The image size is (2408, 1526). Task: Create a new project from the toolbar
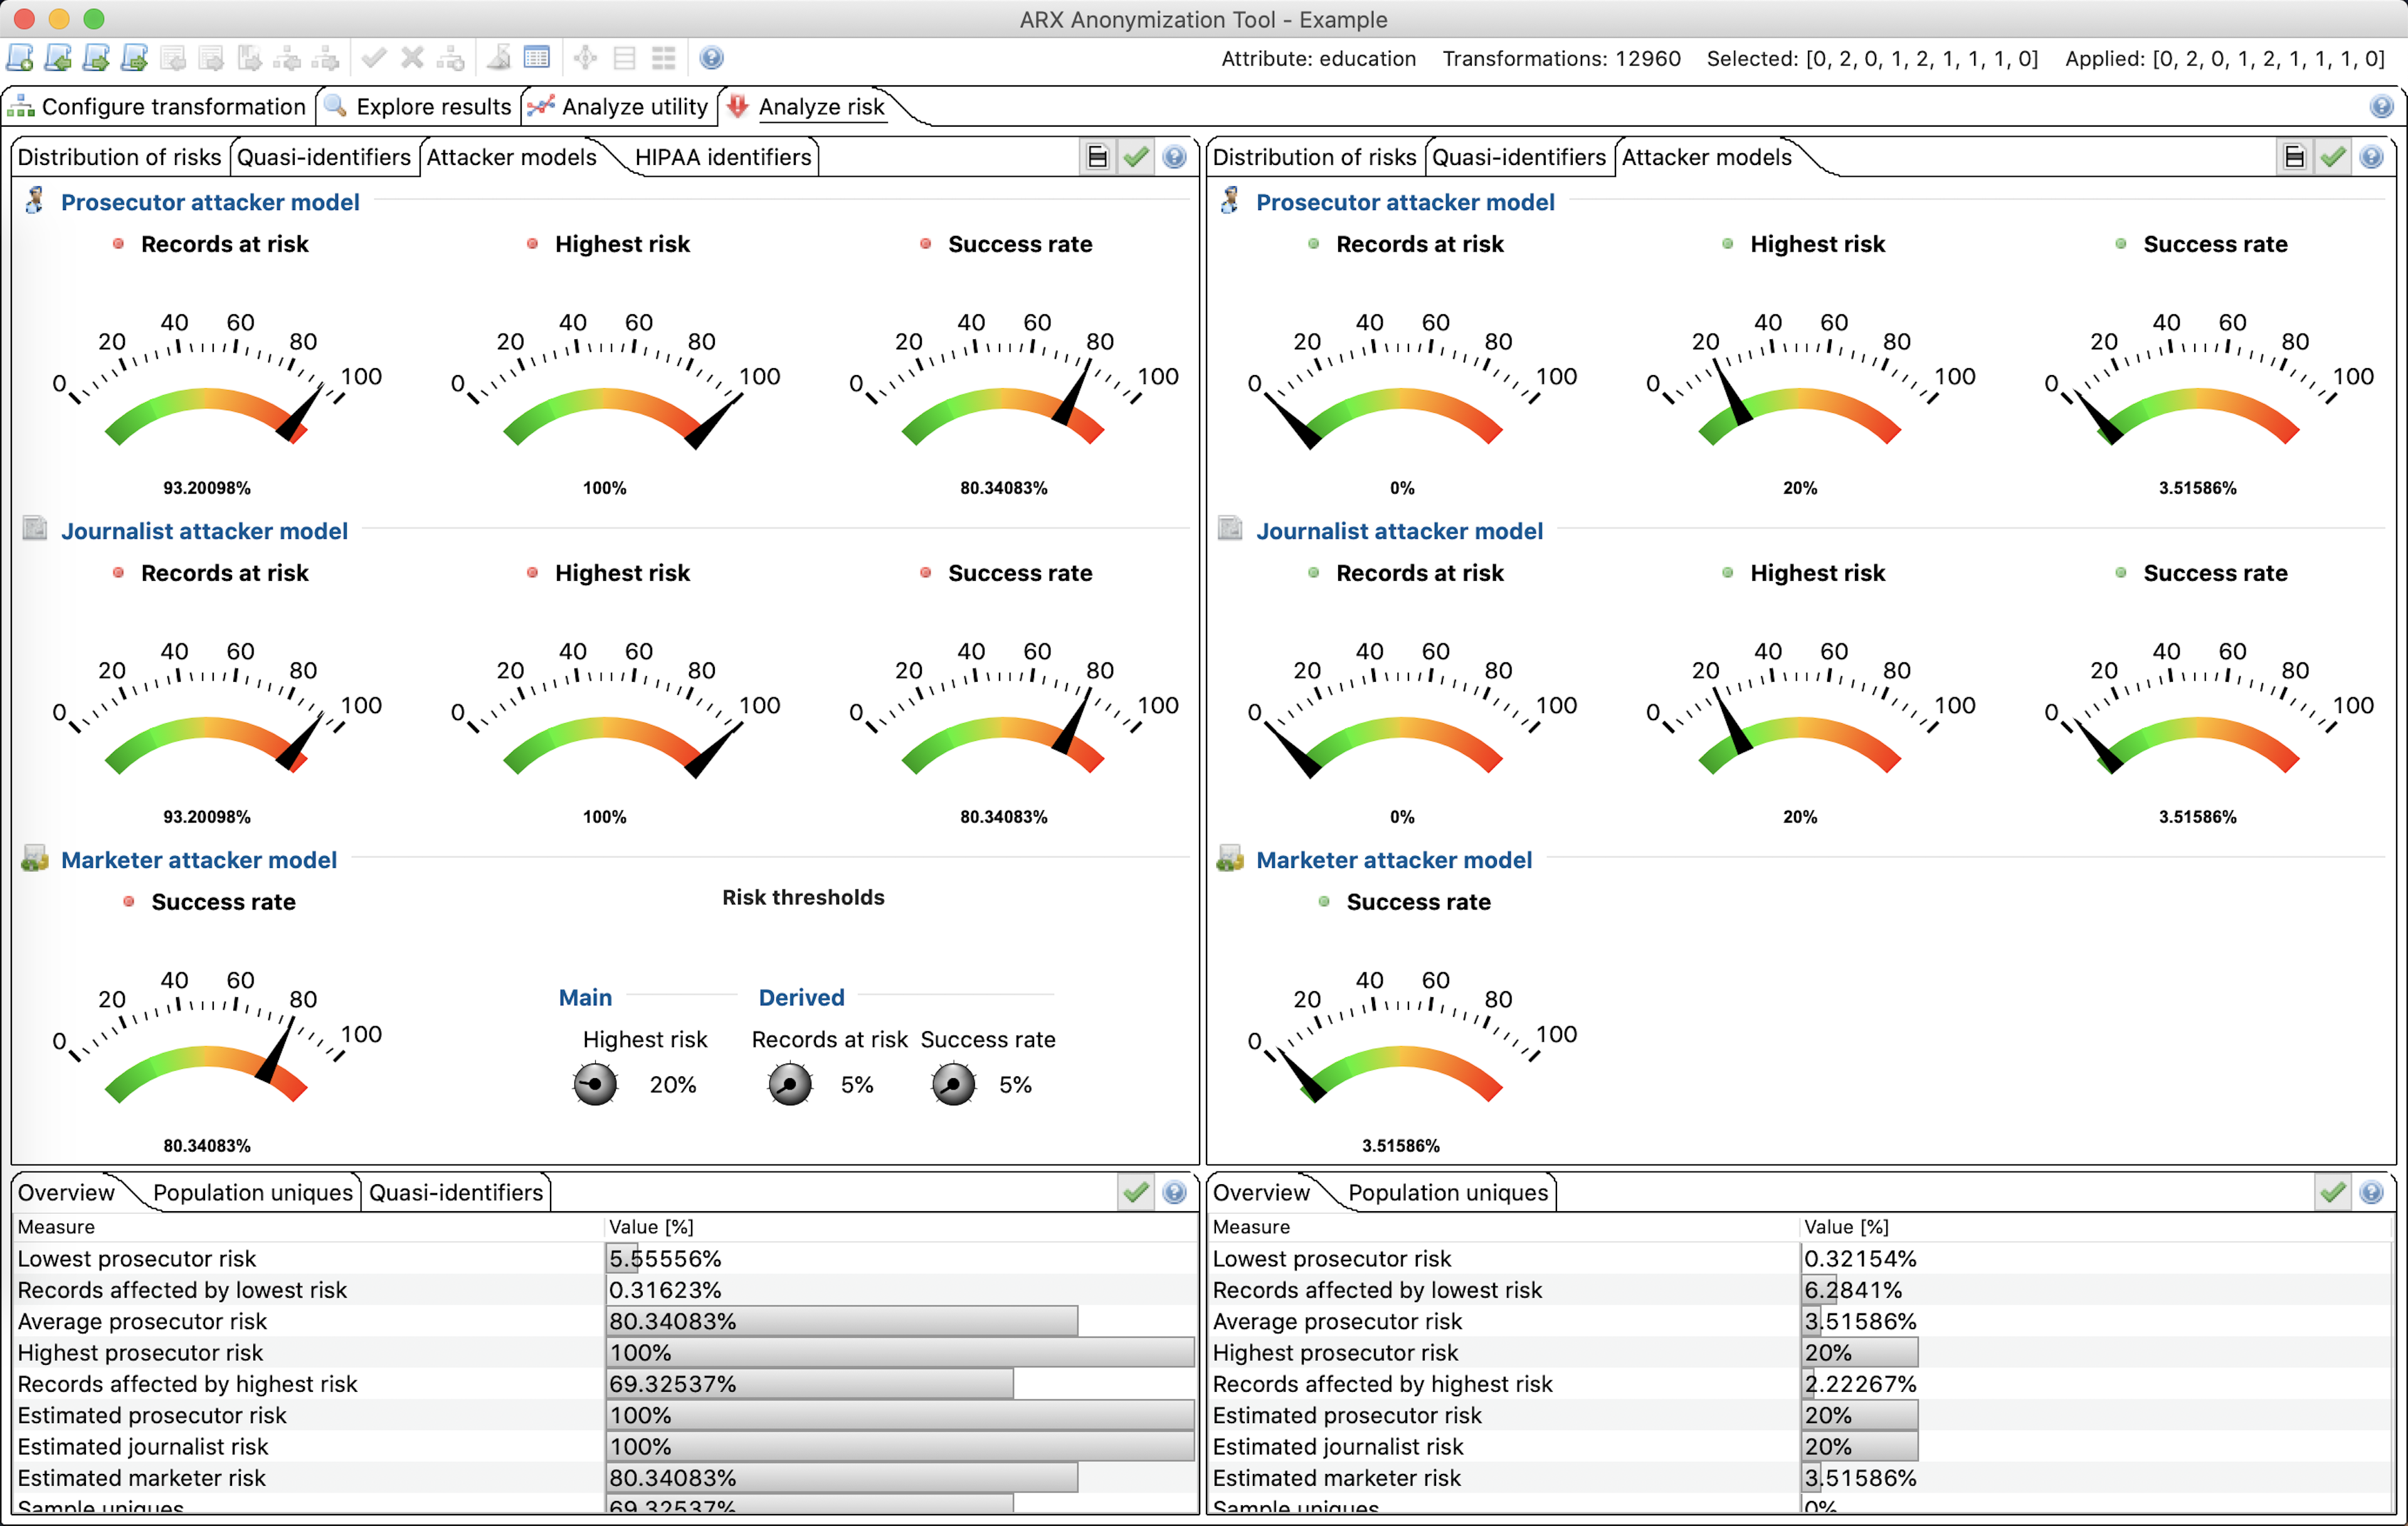[18, 57]
